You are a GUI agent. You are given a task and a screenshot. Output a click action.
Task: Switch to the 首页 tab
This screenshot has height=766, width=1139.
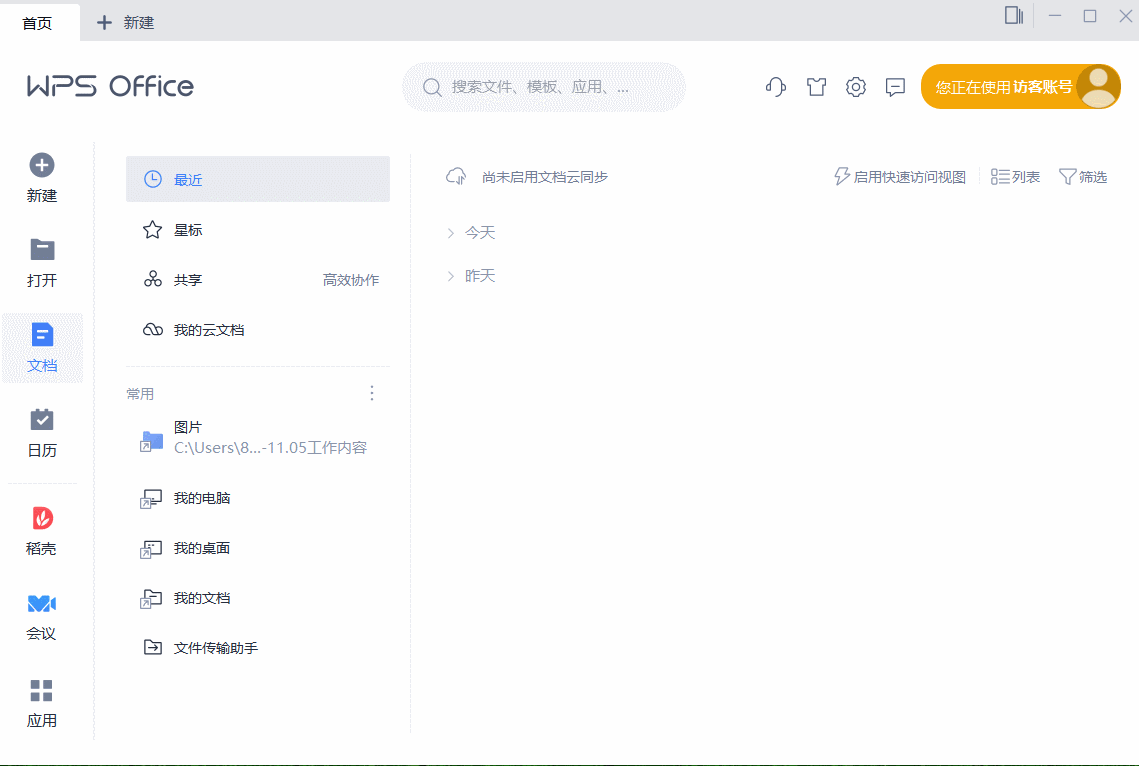pyautogui.click(x=38, y=23)
